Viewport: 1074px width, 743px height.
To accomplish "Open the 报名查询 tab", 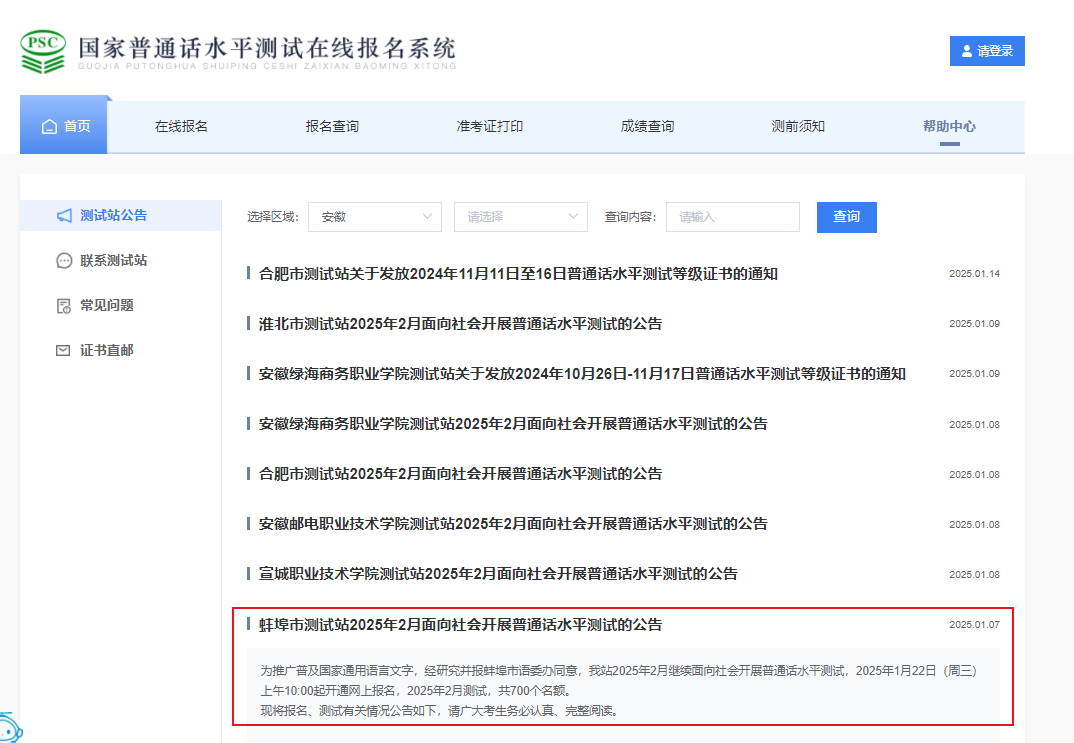I will click(x=332, y=127).
